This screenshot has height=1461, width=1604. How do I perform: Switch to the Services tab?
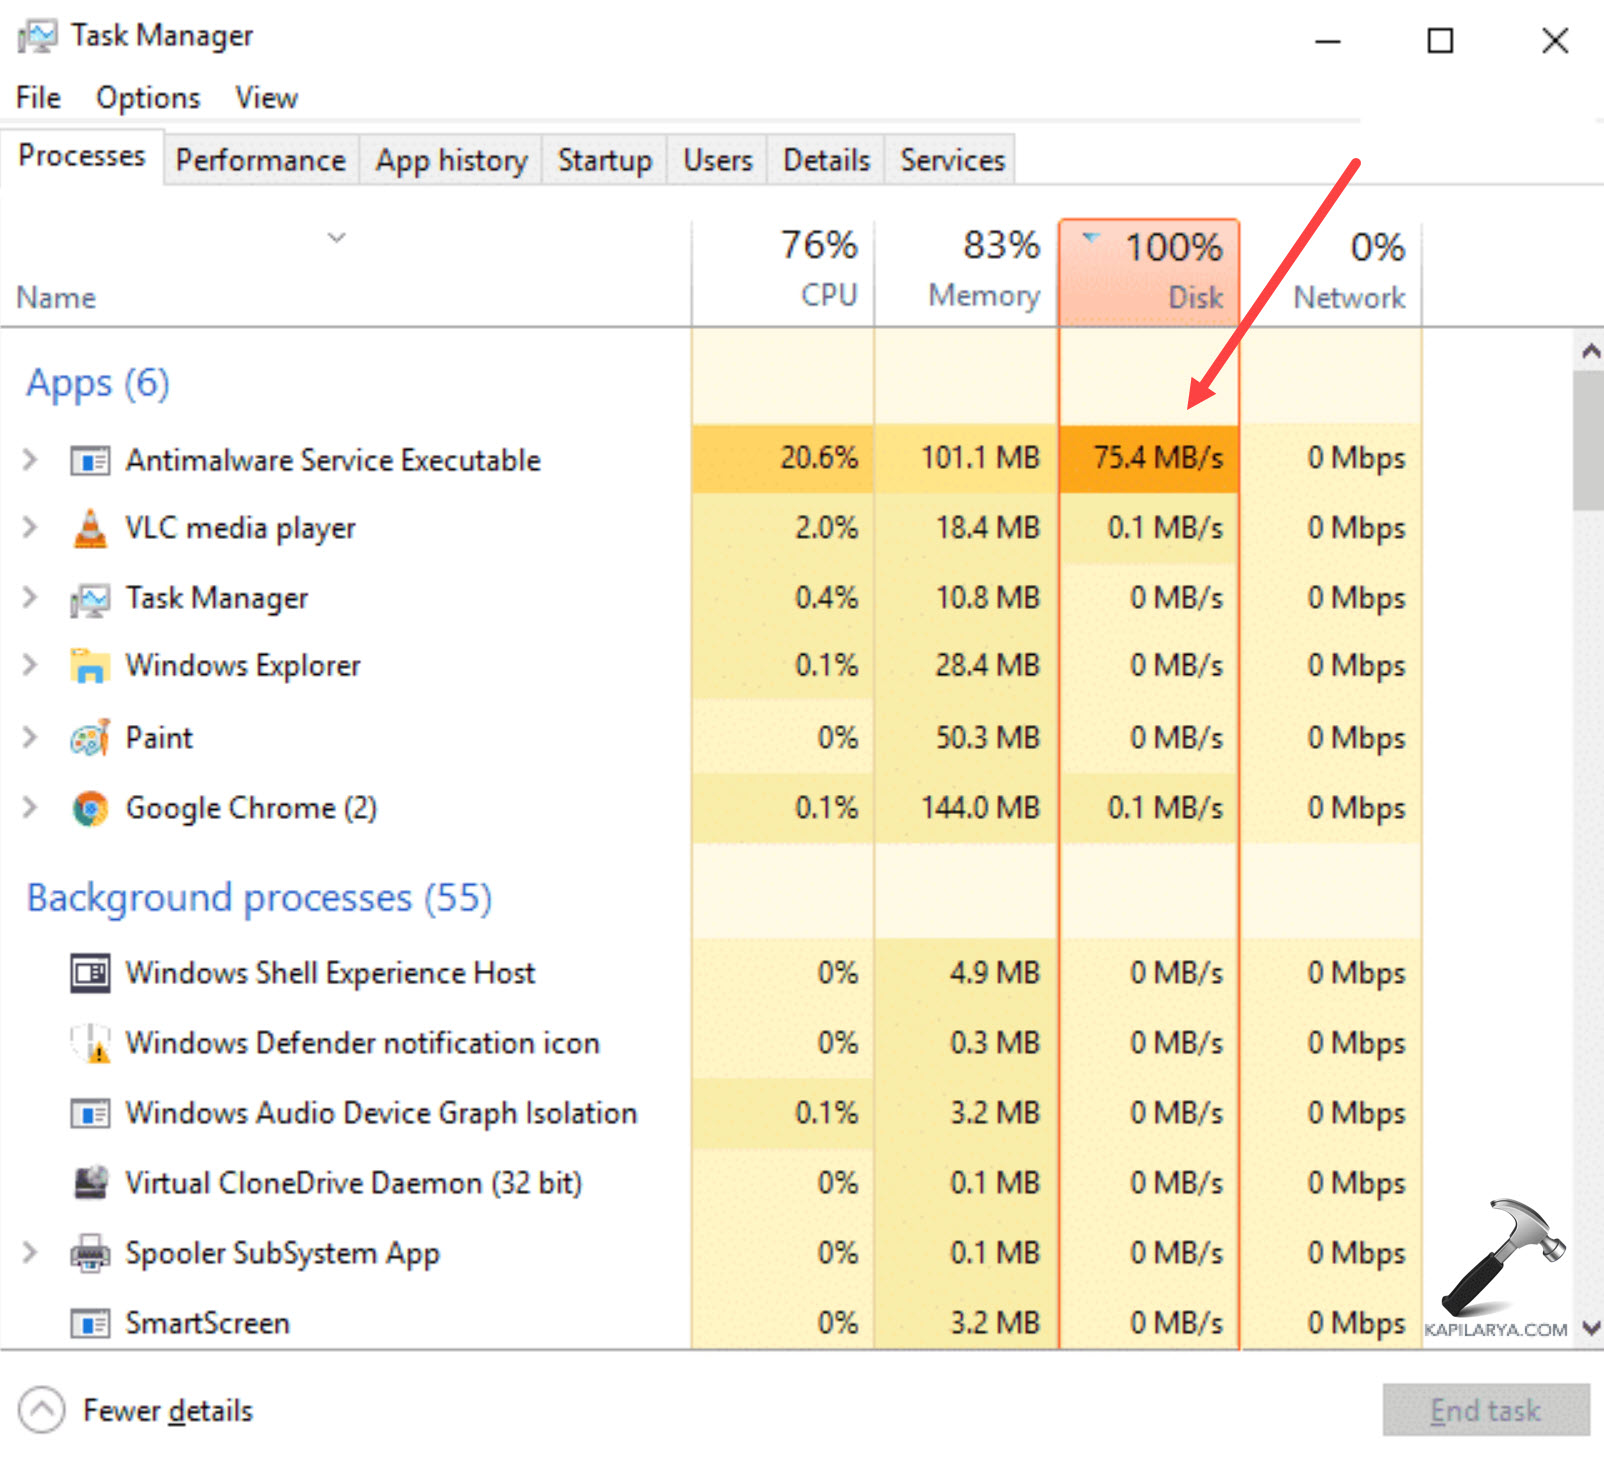952,160
